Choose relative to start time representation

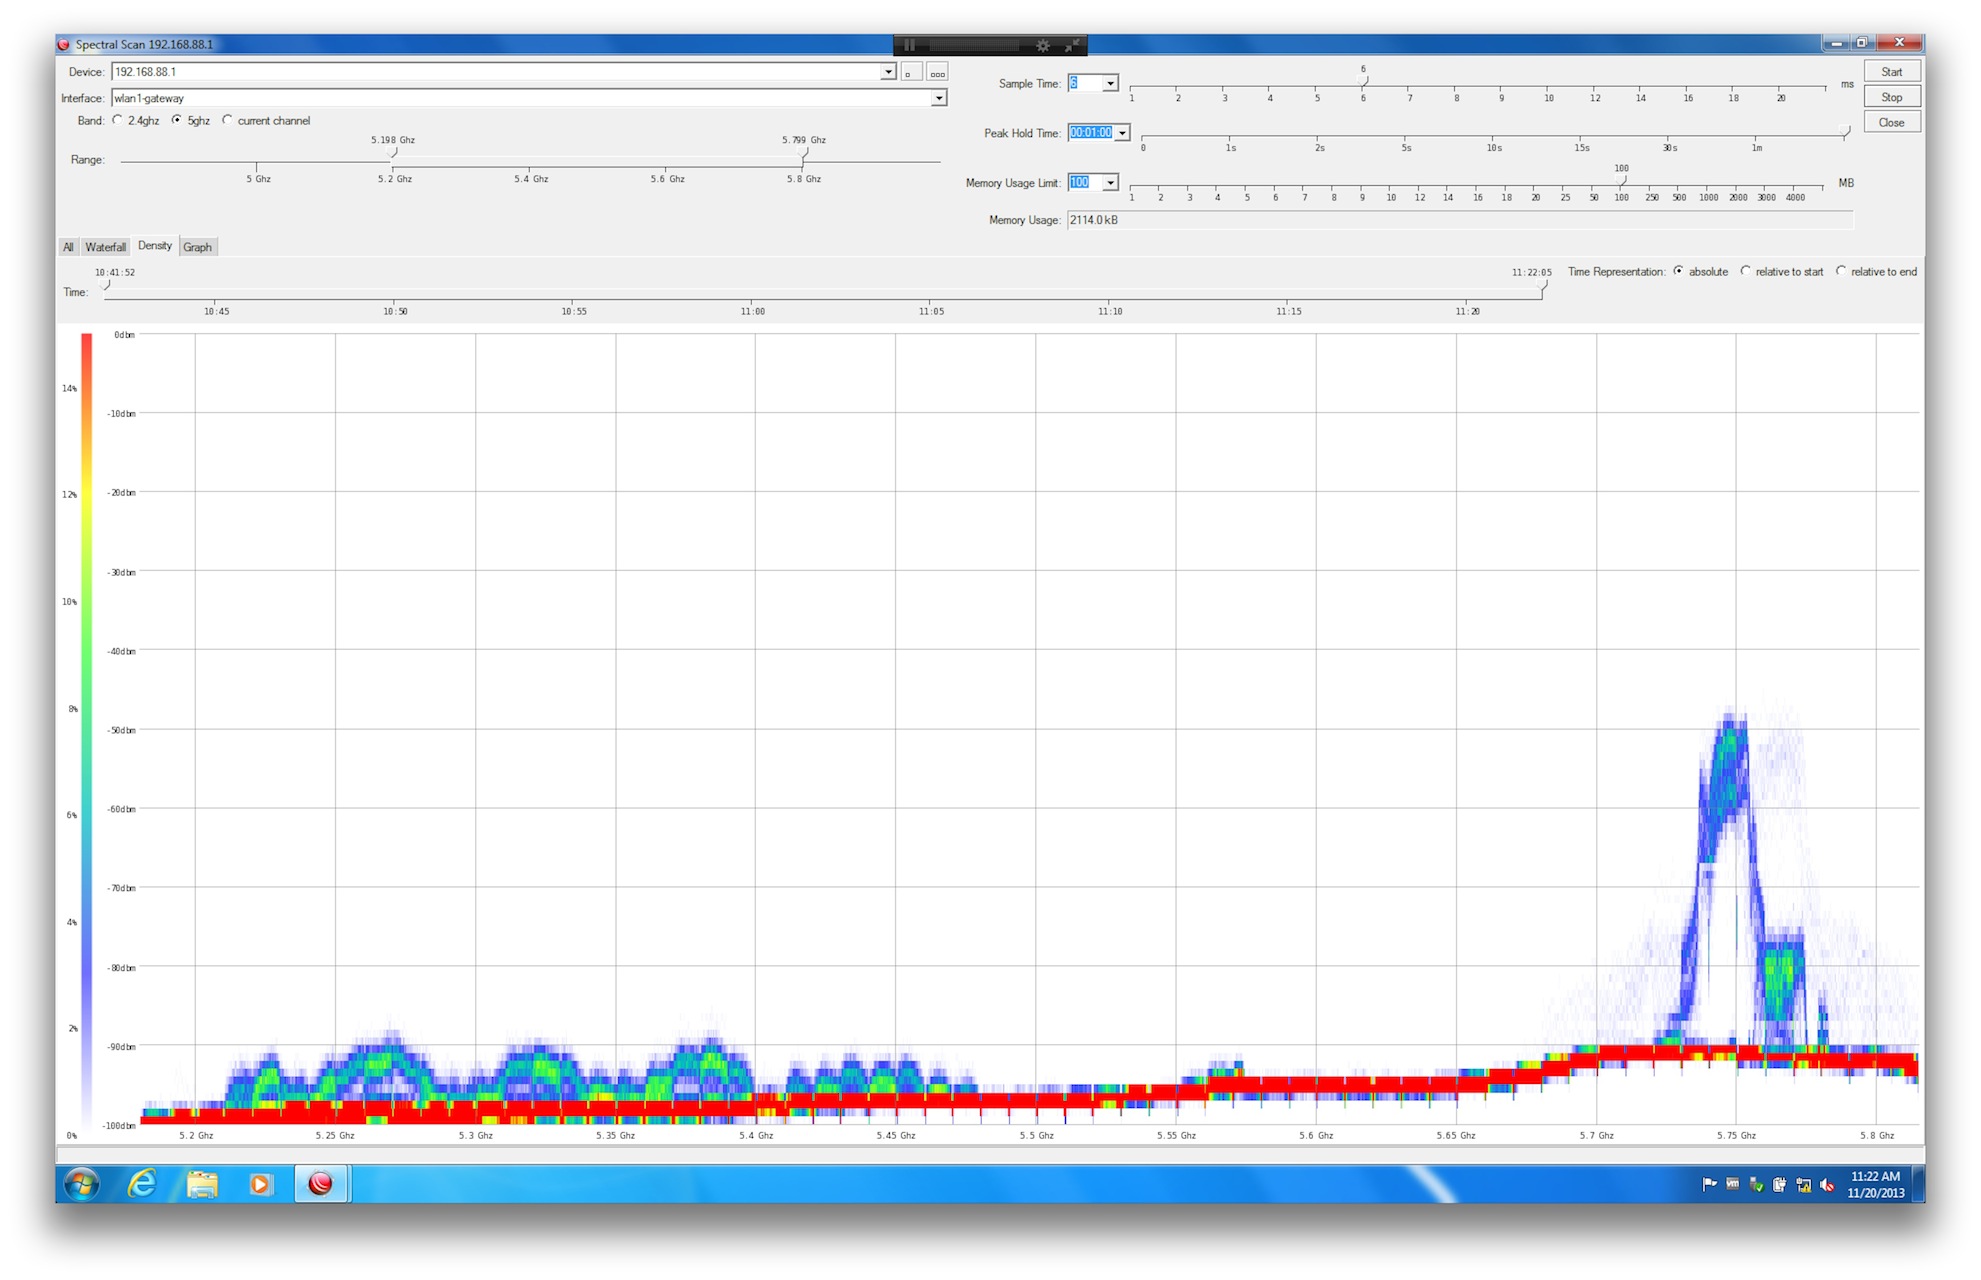[x=1746, y=271]
